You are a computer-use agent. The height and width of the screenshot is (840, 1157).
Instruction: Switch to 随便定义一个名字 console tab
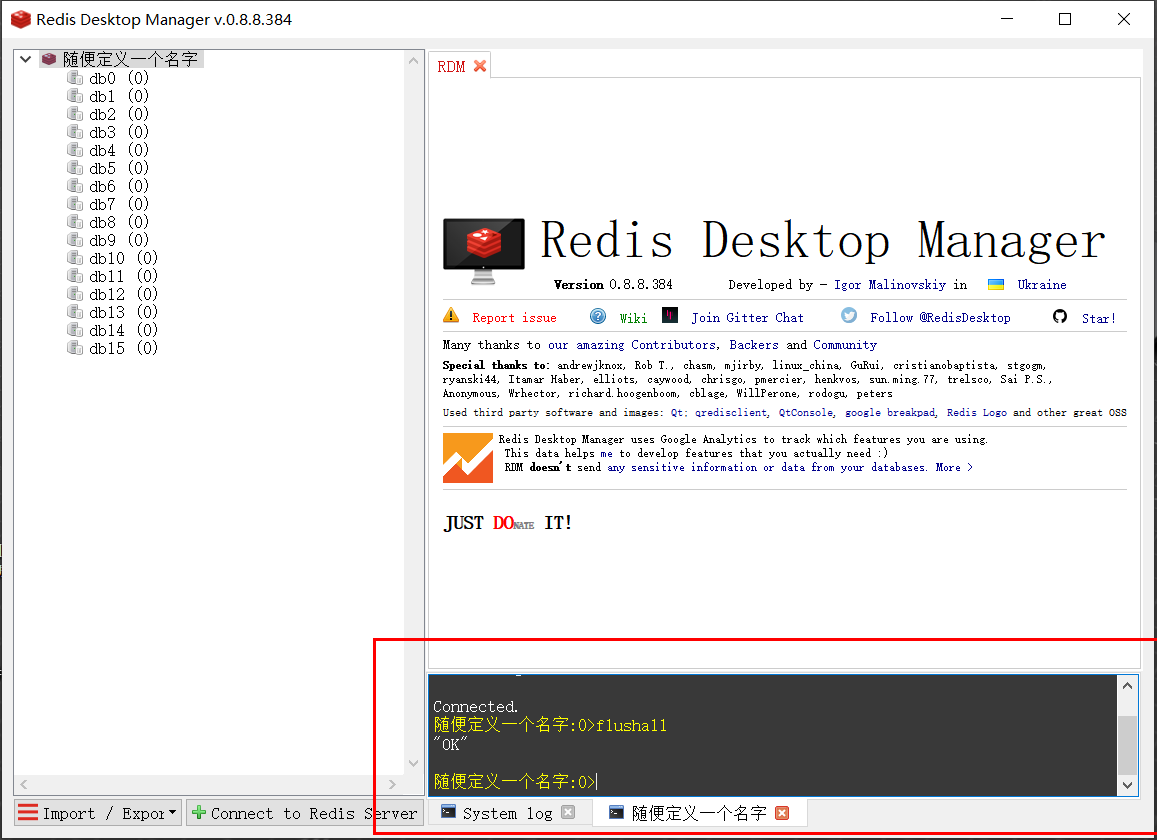(x=699, y=813)
